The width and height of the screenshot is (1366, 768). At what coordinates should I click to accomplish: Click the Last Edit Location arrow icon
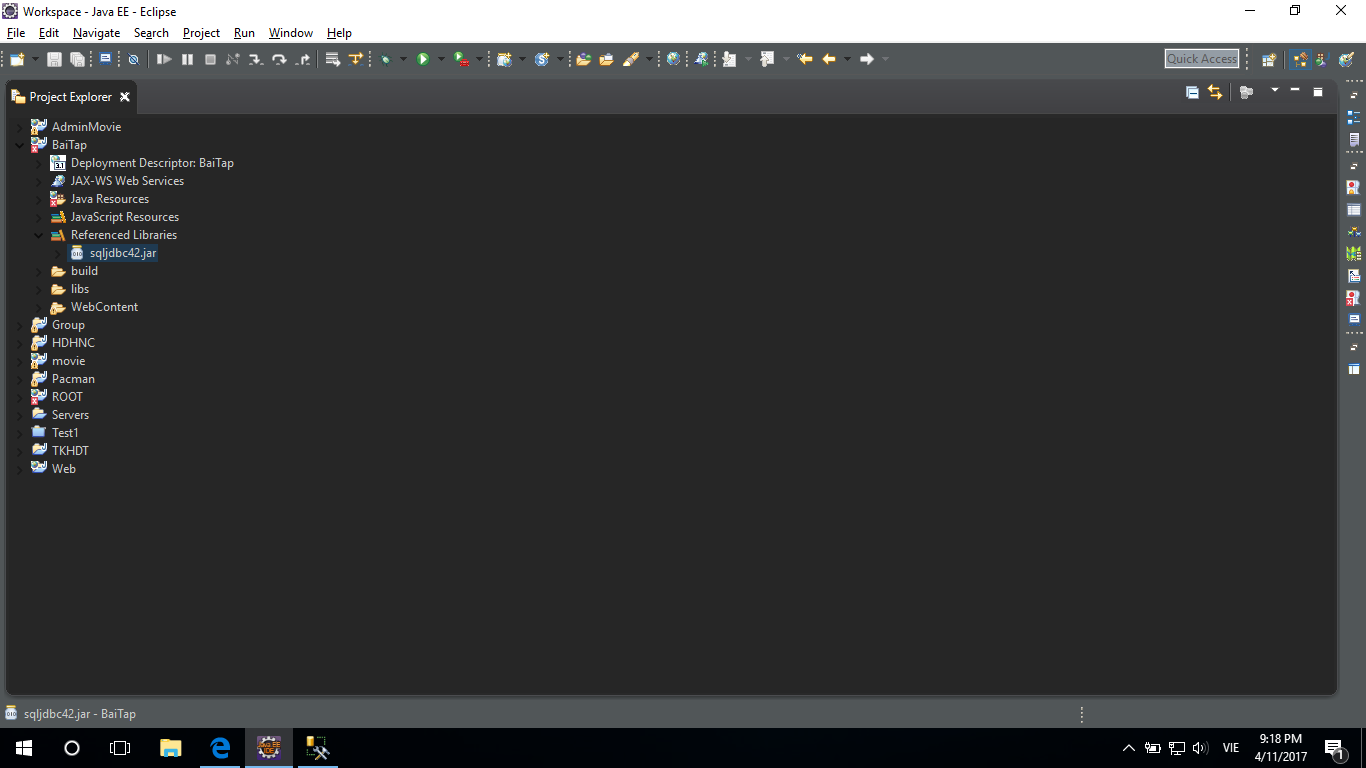(x=805, y=59)
